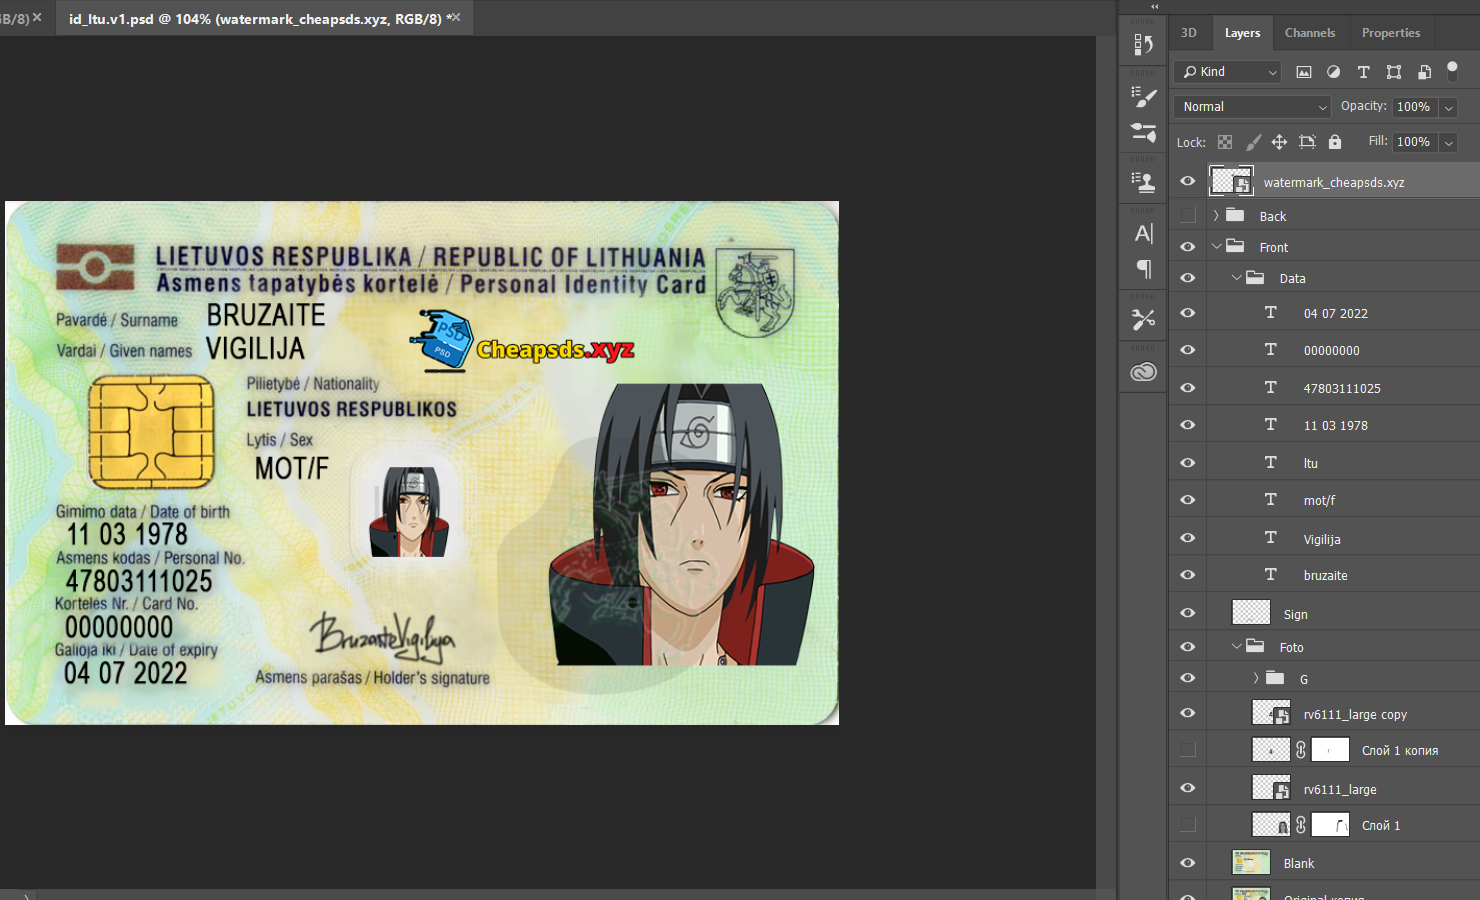Click the Blank layer thumbnail
This screenshot has height=900, width=1480.
pos(1251,862)
